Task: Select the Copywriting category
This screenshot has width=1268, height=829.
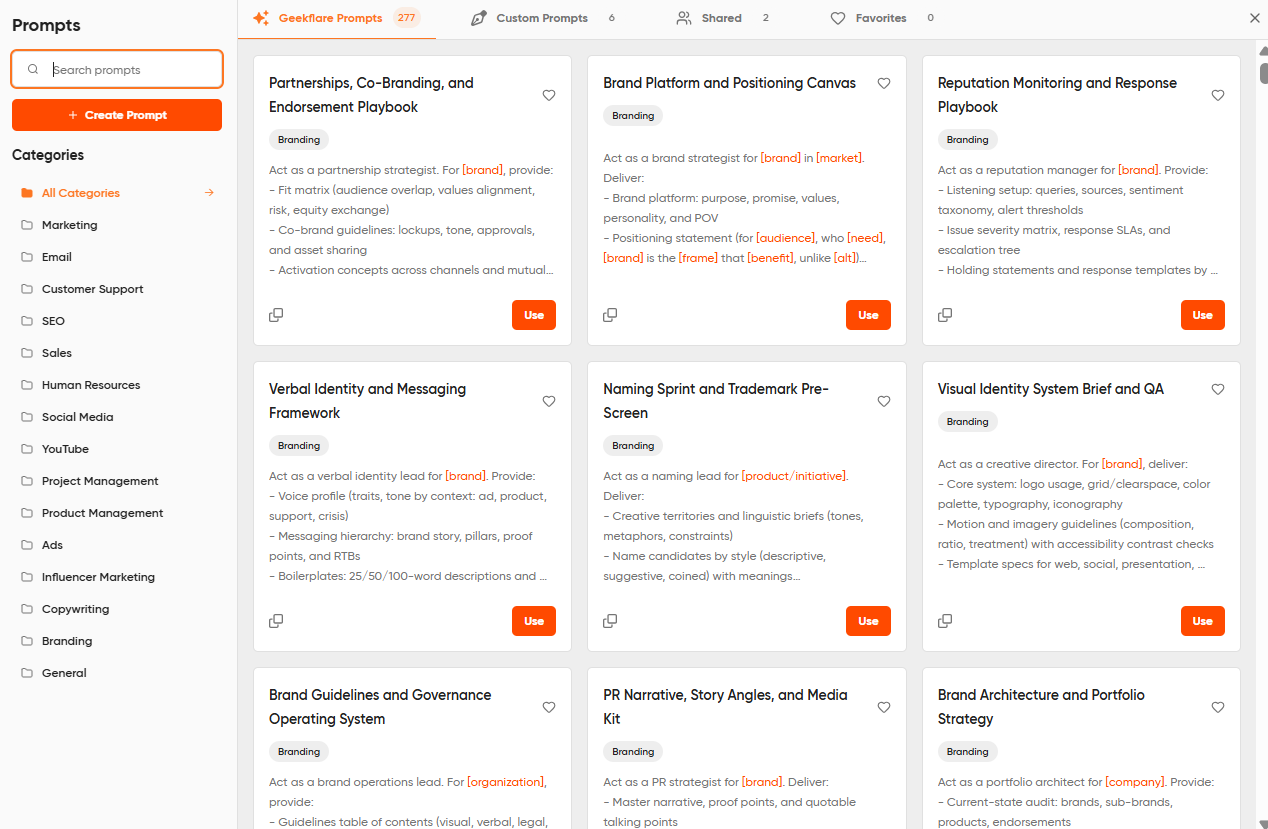Action: pos(75,609)
